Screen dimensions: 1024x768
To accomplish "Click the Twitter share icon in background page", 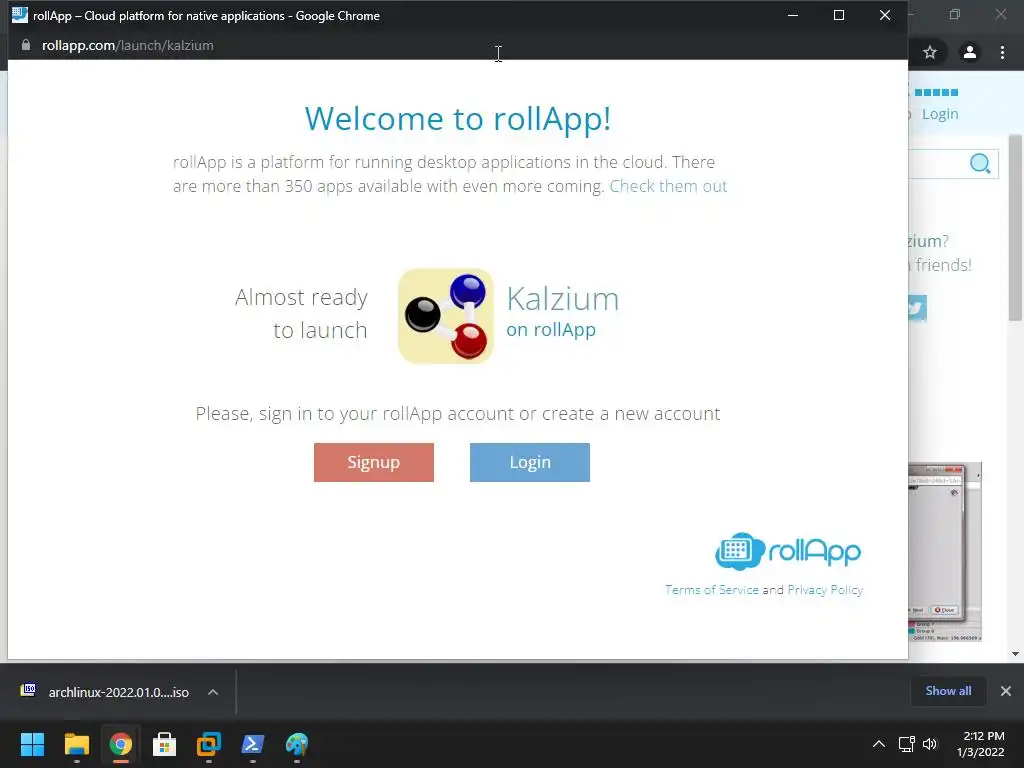I will tap(917, 308).
